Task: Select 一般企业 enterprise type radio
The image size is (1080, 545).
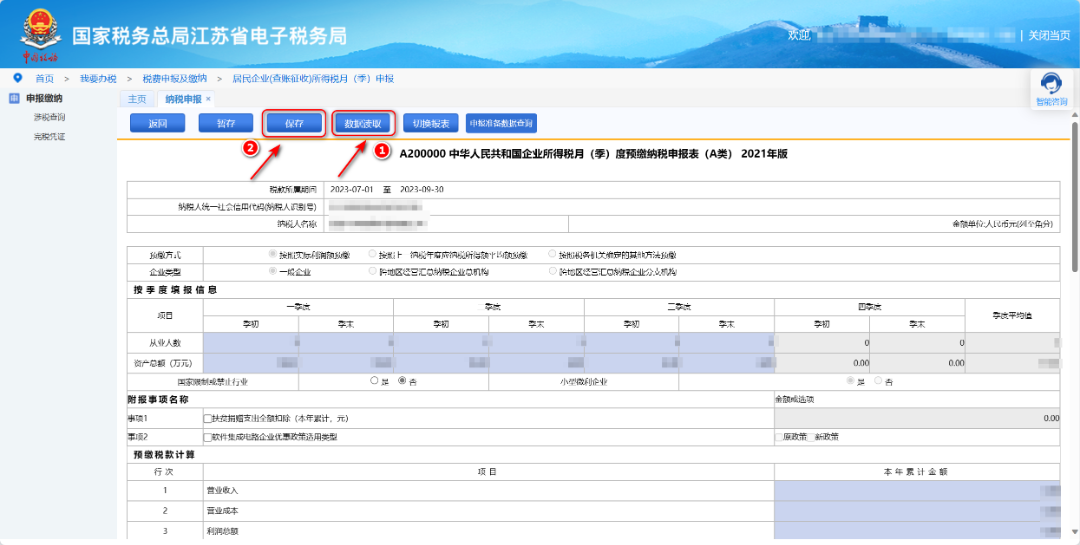Action: pyautogui.click(x=273, y=271)
